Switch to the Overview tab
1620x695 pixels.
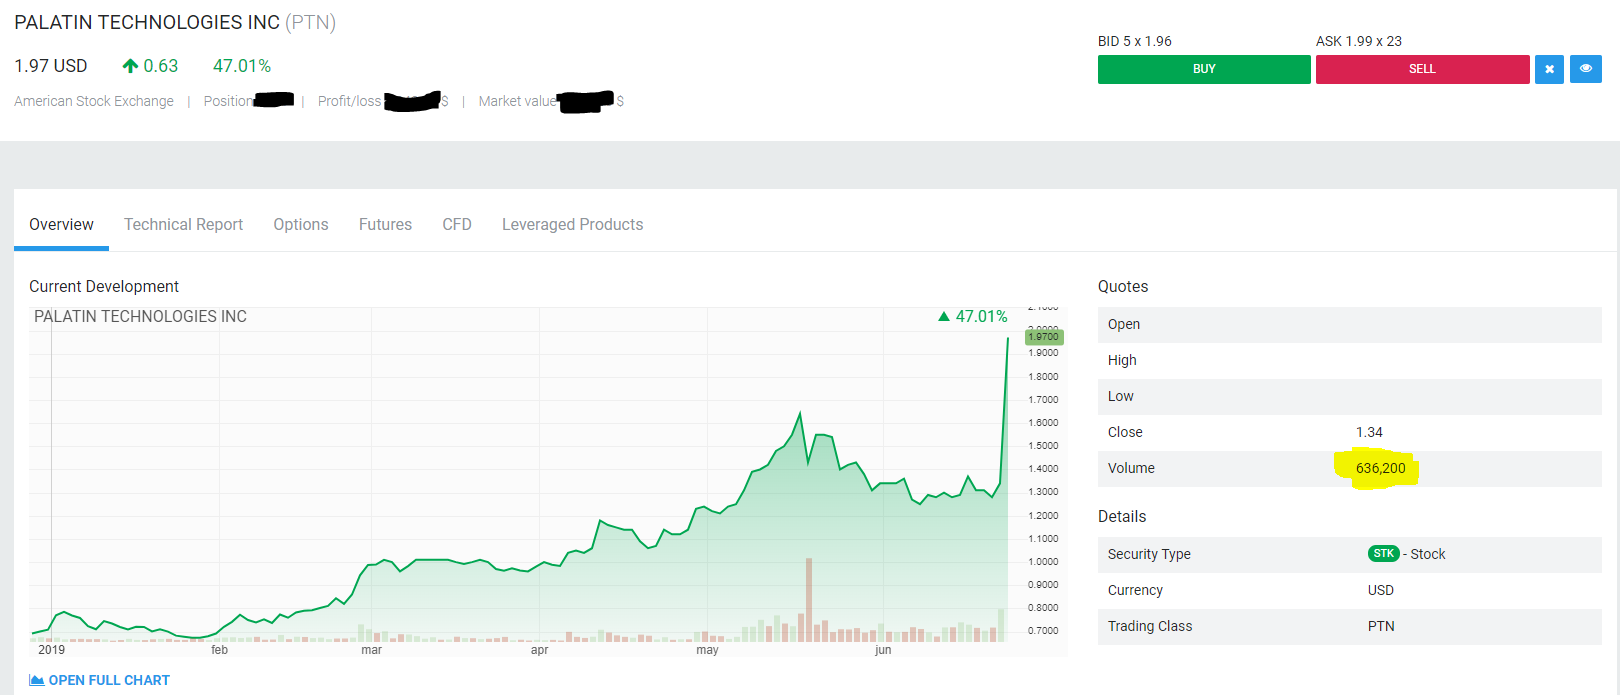point(61,225)
